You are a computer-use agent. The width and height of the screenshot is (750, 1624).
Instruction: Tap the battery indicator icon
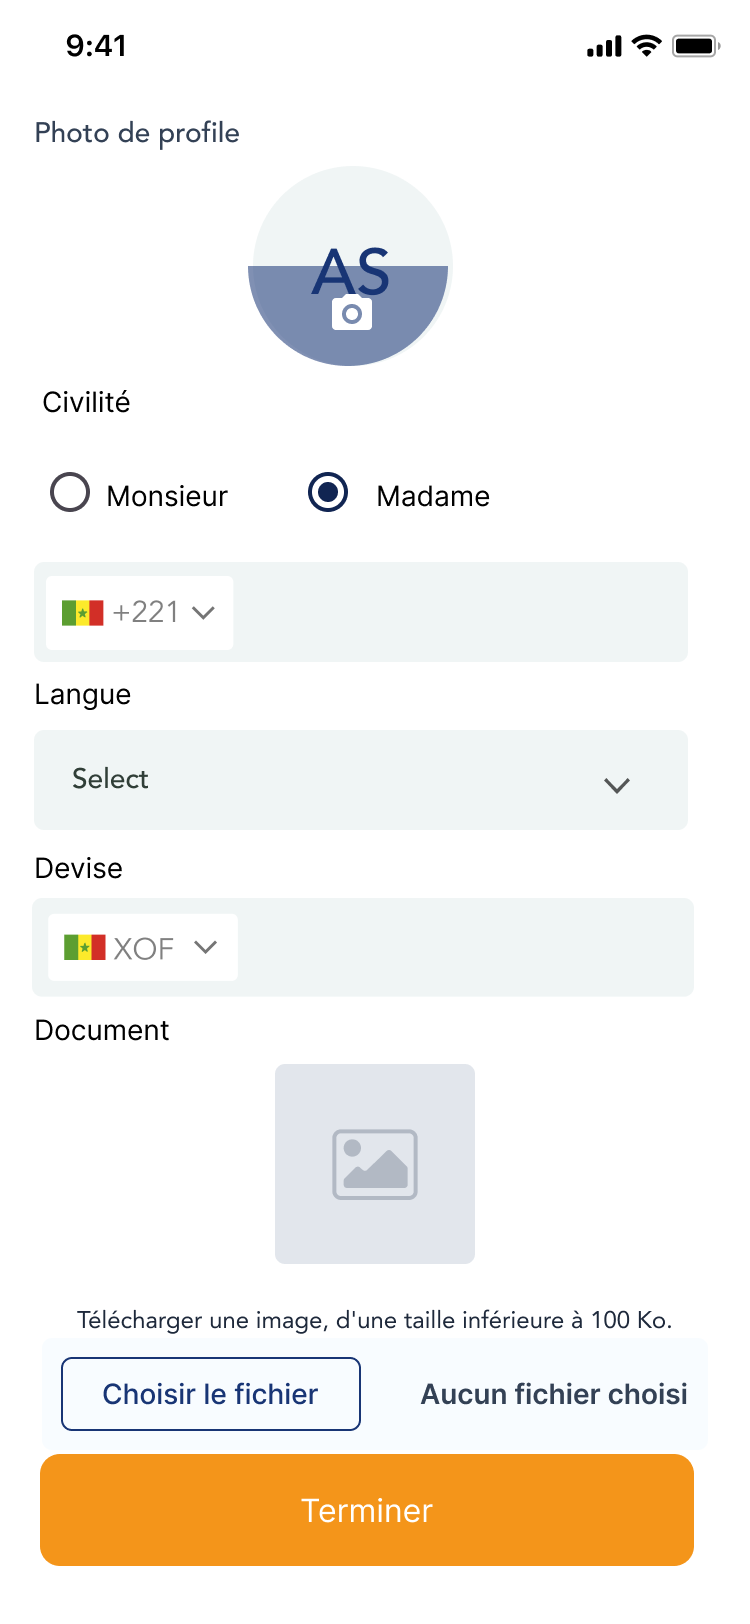click(696, 46)
